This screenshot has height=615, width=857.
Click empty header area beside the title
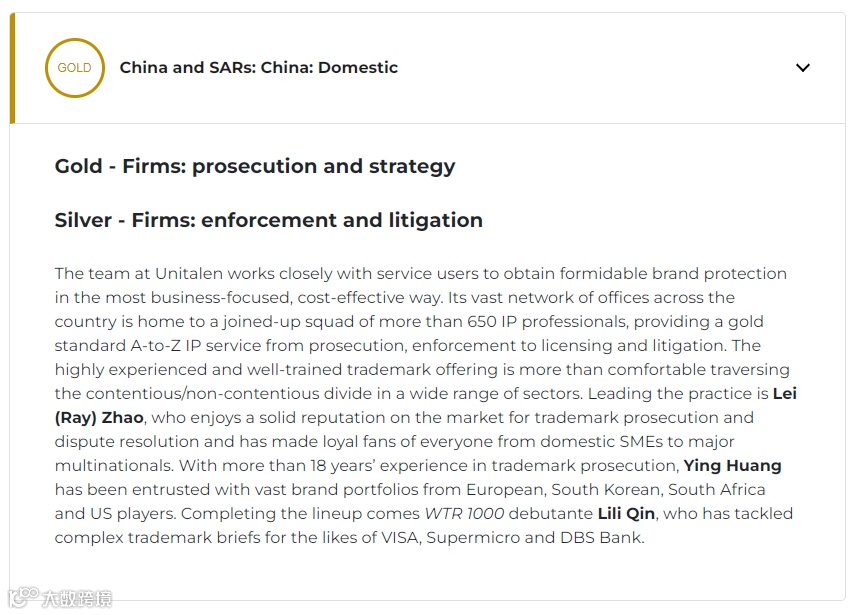tap(600, 68)
